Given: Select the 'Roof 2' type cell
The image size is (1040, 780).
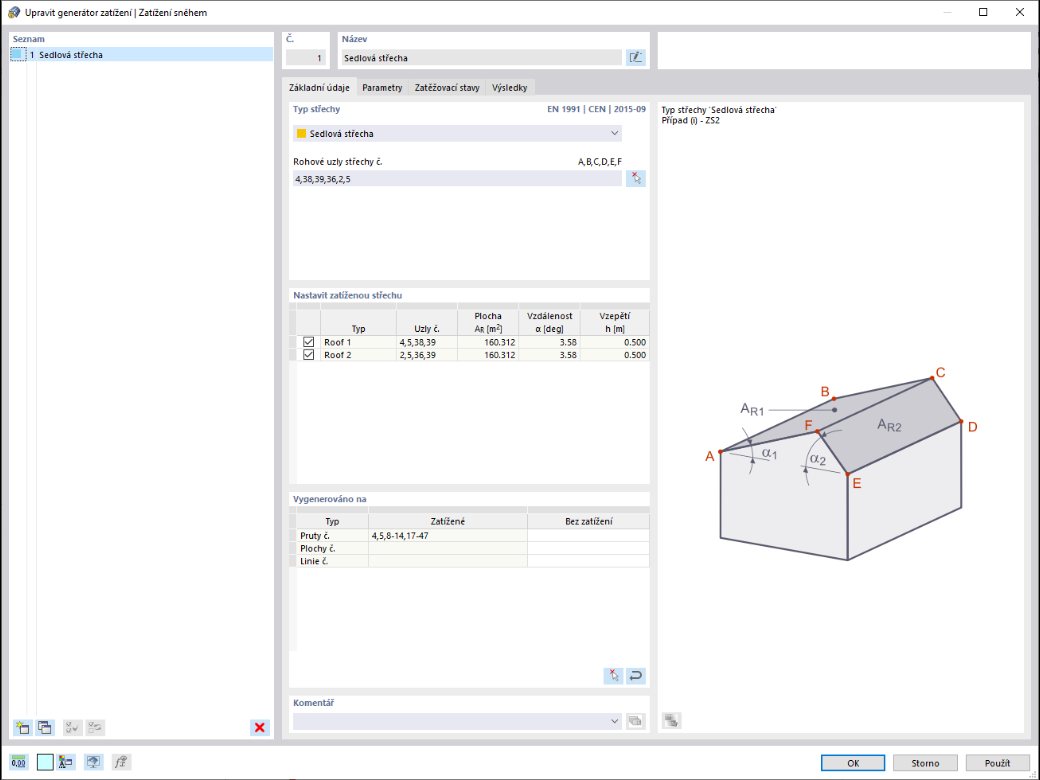Looking at the screenshot, I should pyautogui.click(x=358, y=355).
